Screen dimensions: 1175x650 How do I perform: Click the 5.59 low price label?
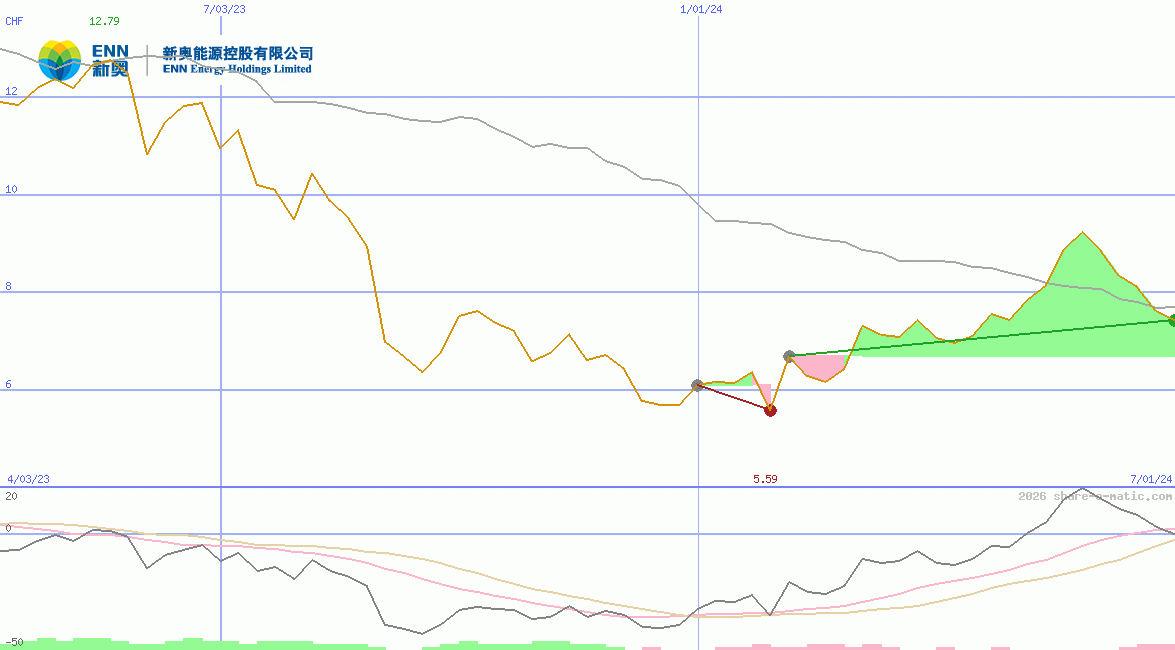(x=765, y=479)
